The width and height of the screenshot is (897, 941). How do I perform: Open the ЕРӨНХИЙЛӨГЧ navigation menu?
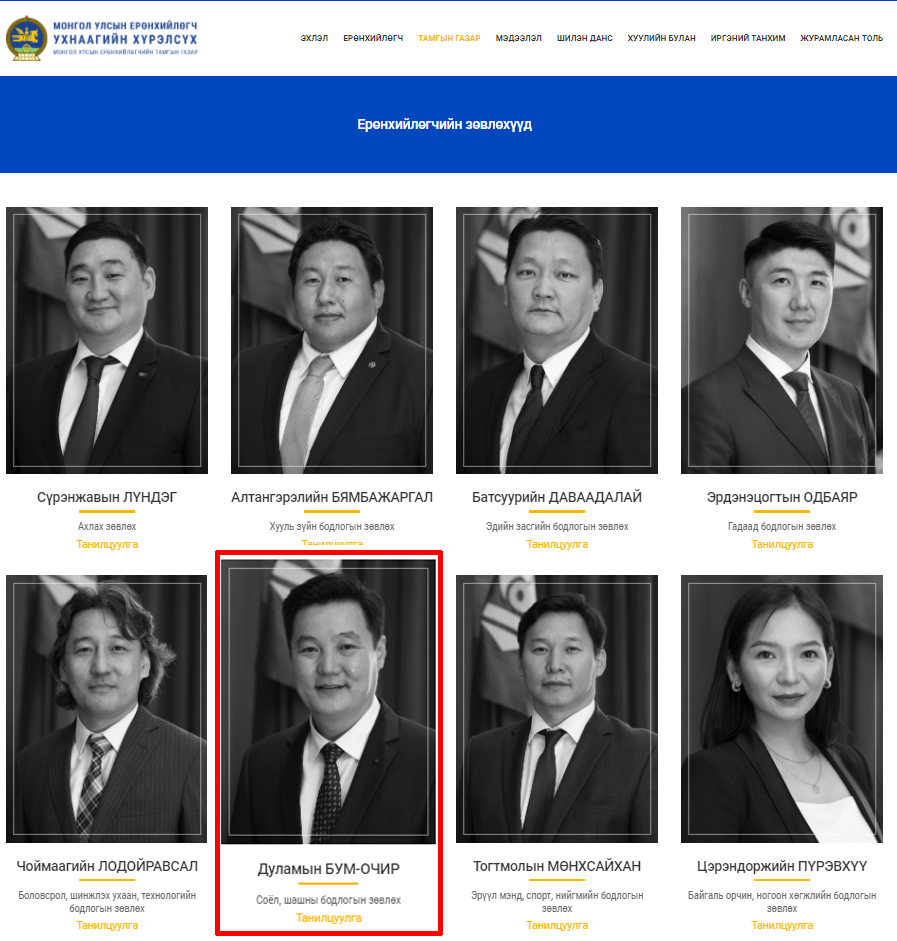tap(373, 38)
